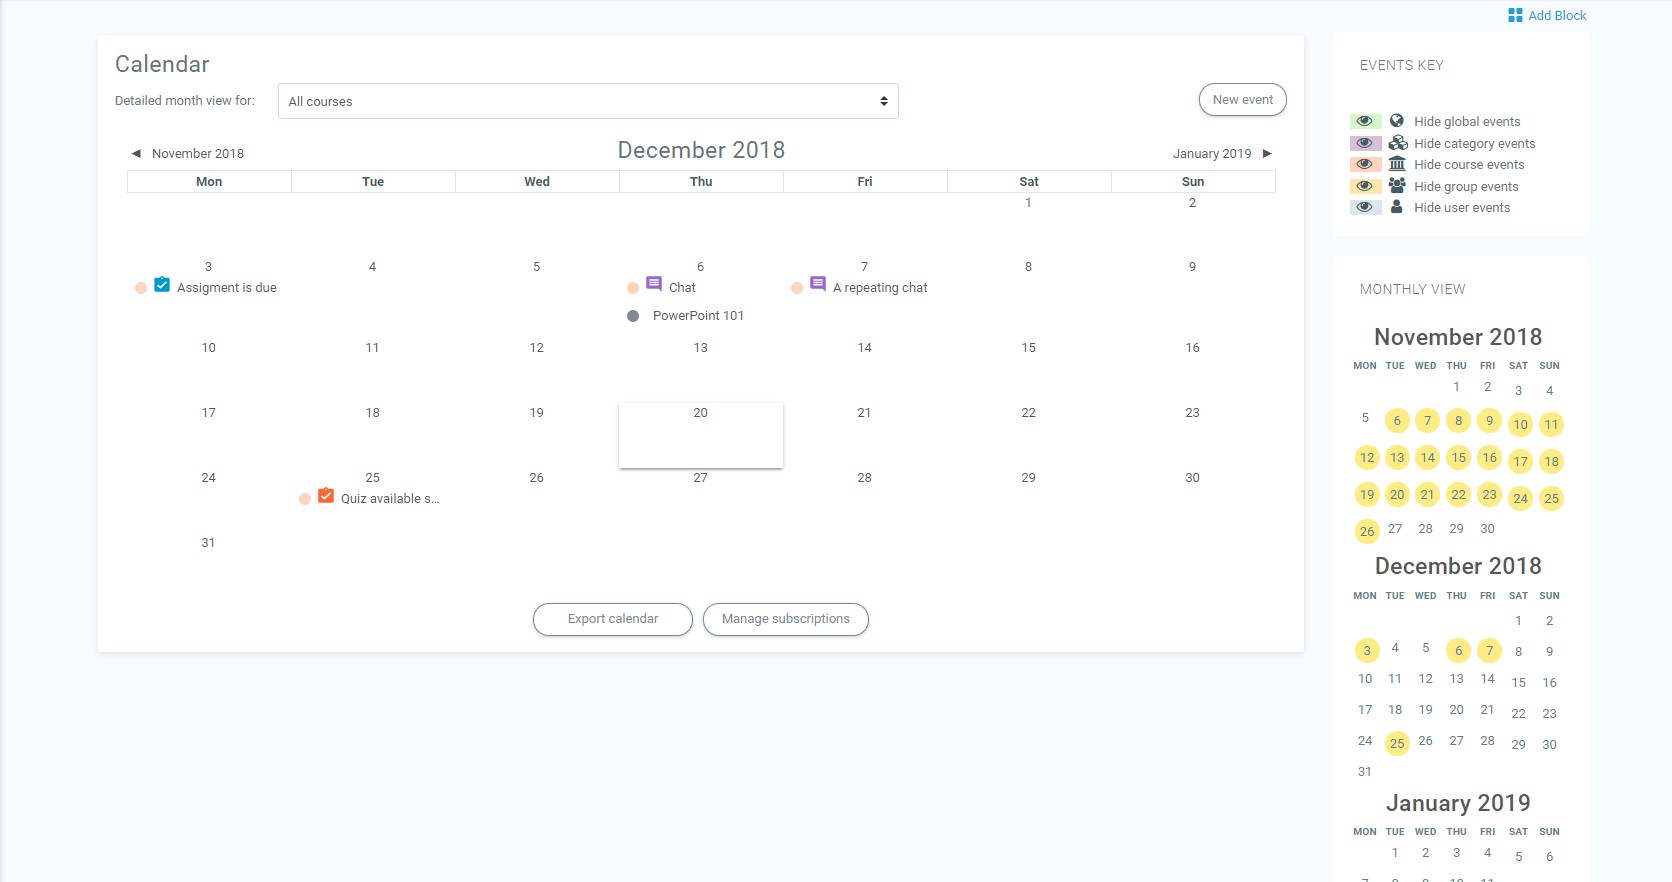Click the assignment icon on December 3
The width and height of the screenshot is (1672, 882).
coord(162,285)
